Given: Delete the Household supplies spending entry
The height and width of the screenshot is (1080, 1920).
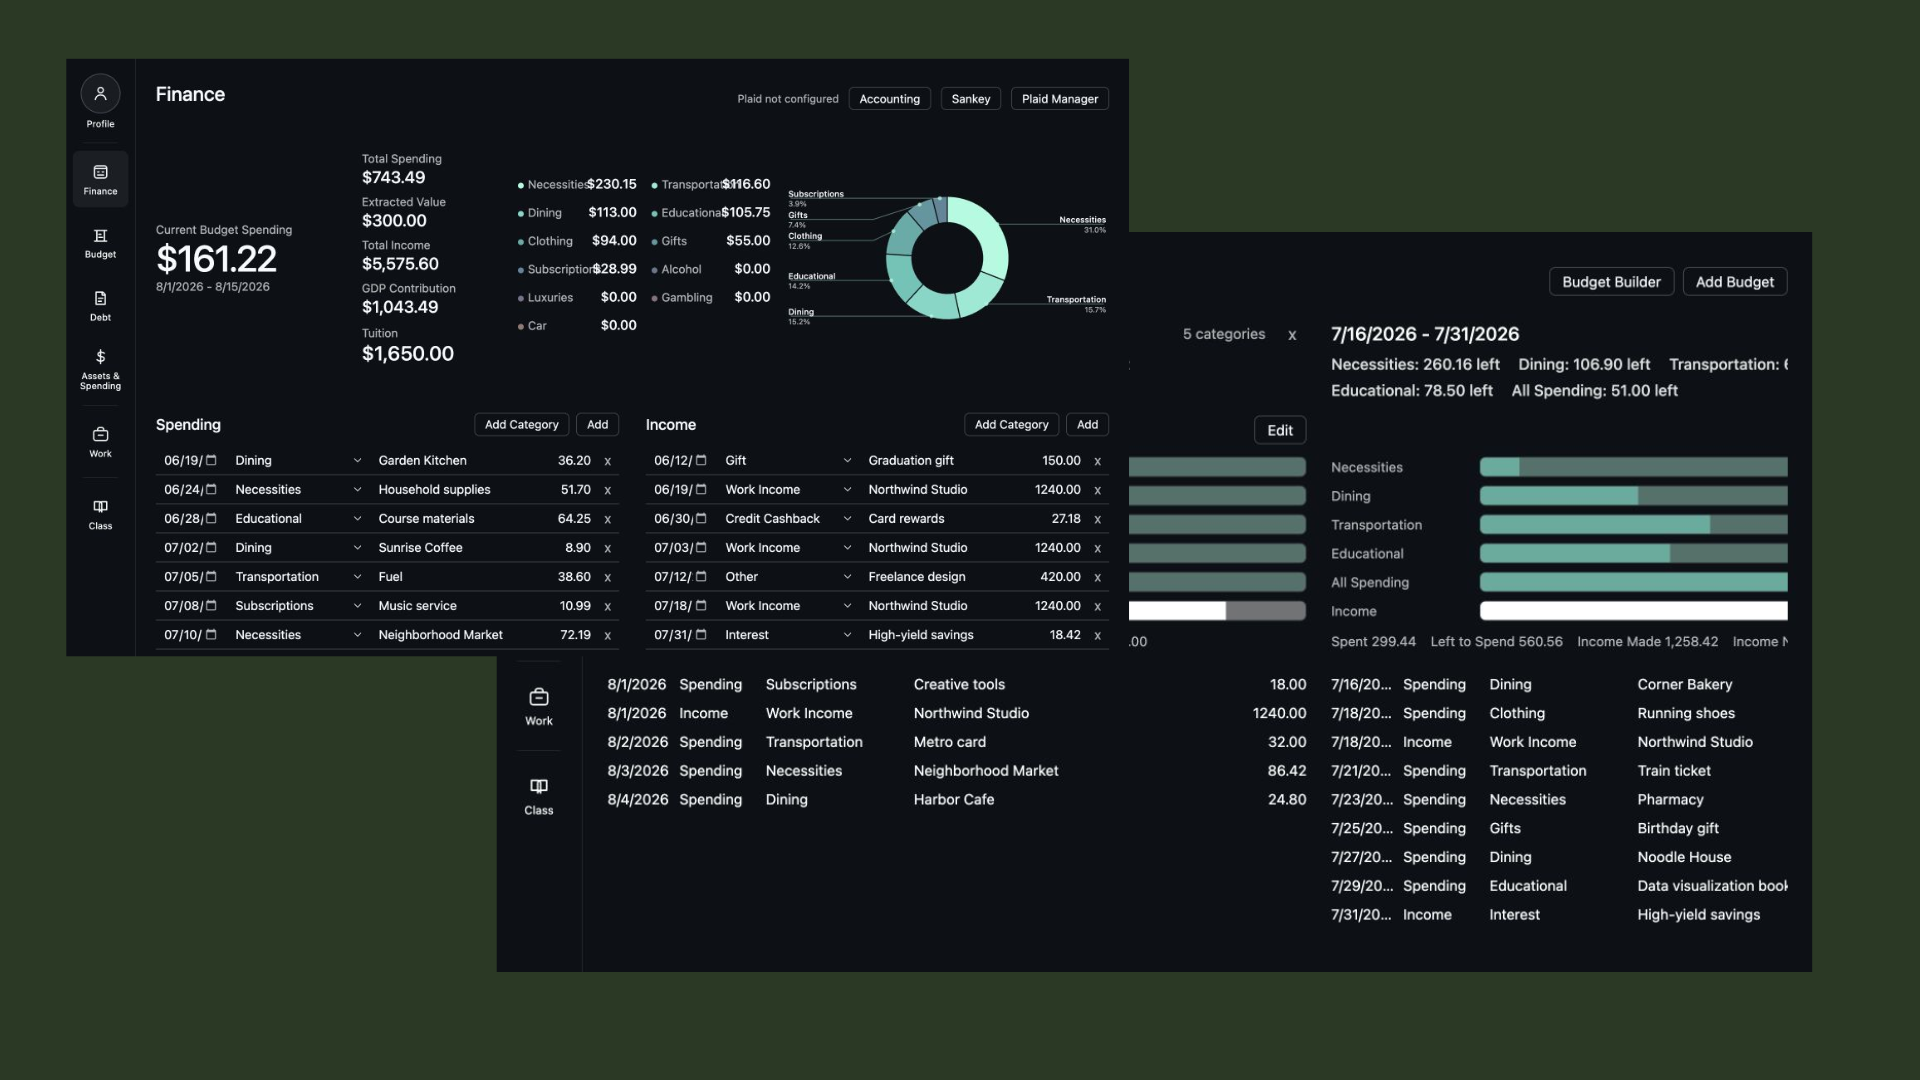Looking at the screenshot, I should pyautogui.click(x=607, y=490).
